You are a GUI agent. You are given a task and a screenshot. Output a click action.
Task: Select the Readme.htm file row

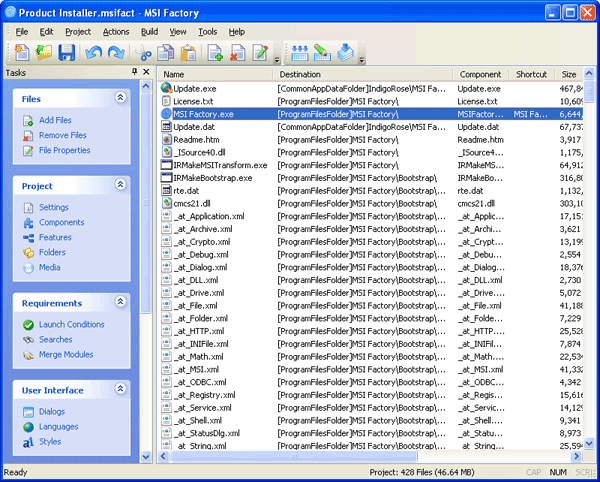tap(371, 140)
